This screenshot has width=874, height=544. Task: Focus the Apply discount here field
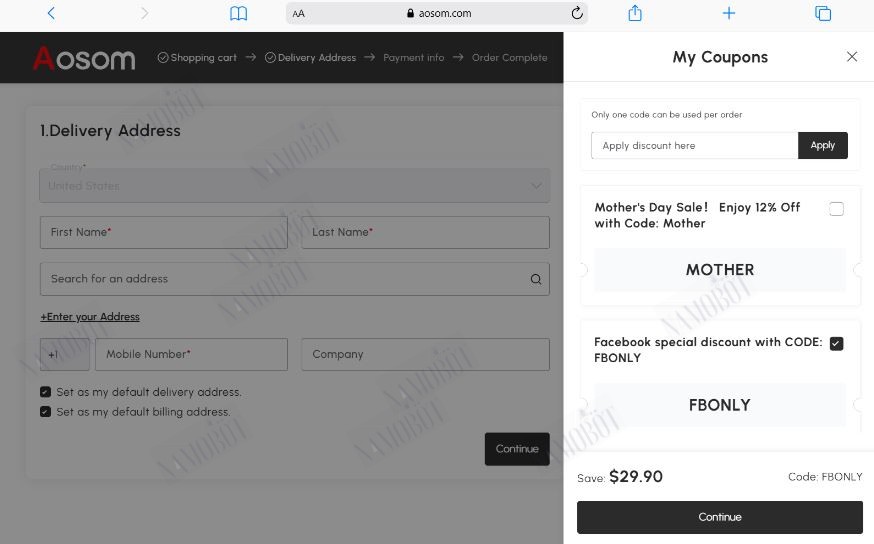point(695,145)
